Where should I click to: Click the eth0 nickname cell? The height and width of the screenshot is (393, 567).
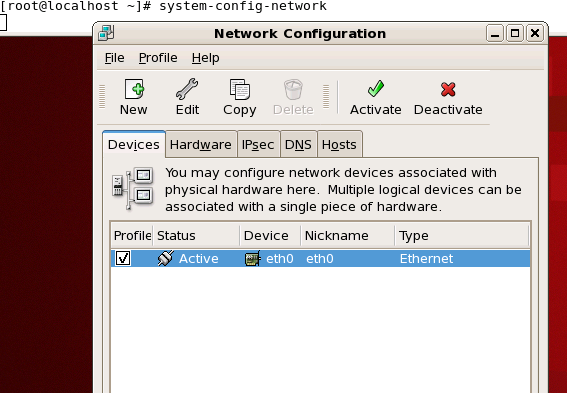click(x=320, y=259)
